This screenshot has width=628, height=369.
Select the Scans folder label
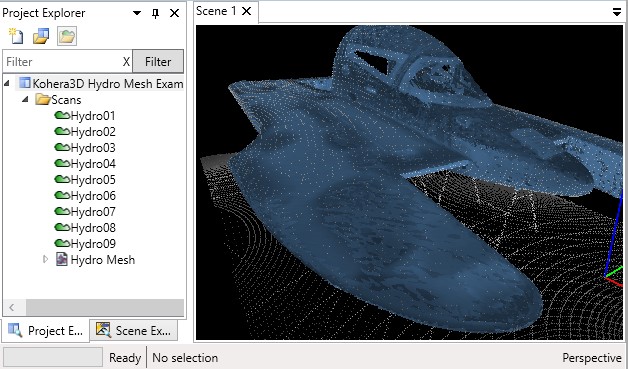click(66, 100)
